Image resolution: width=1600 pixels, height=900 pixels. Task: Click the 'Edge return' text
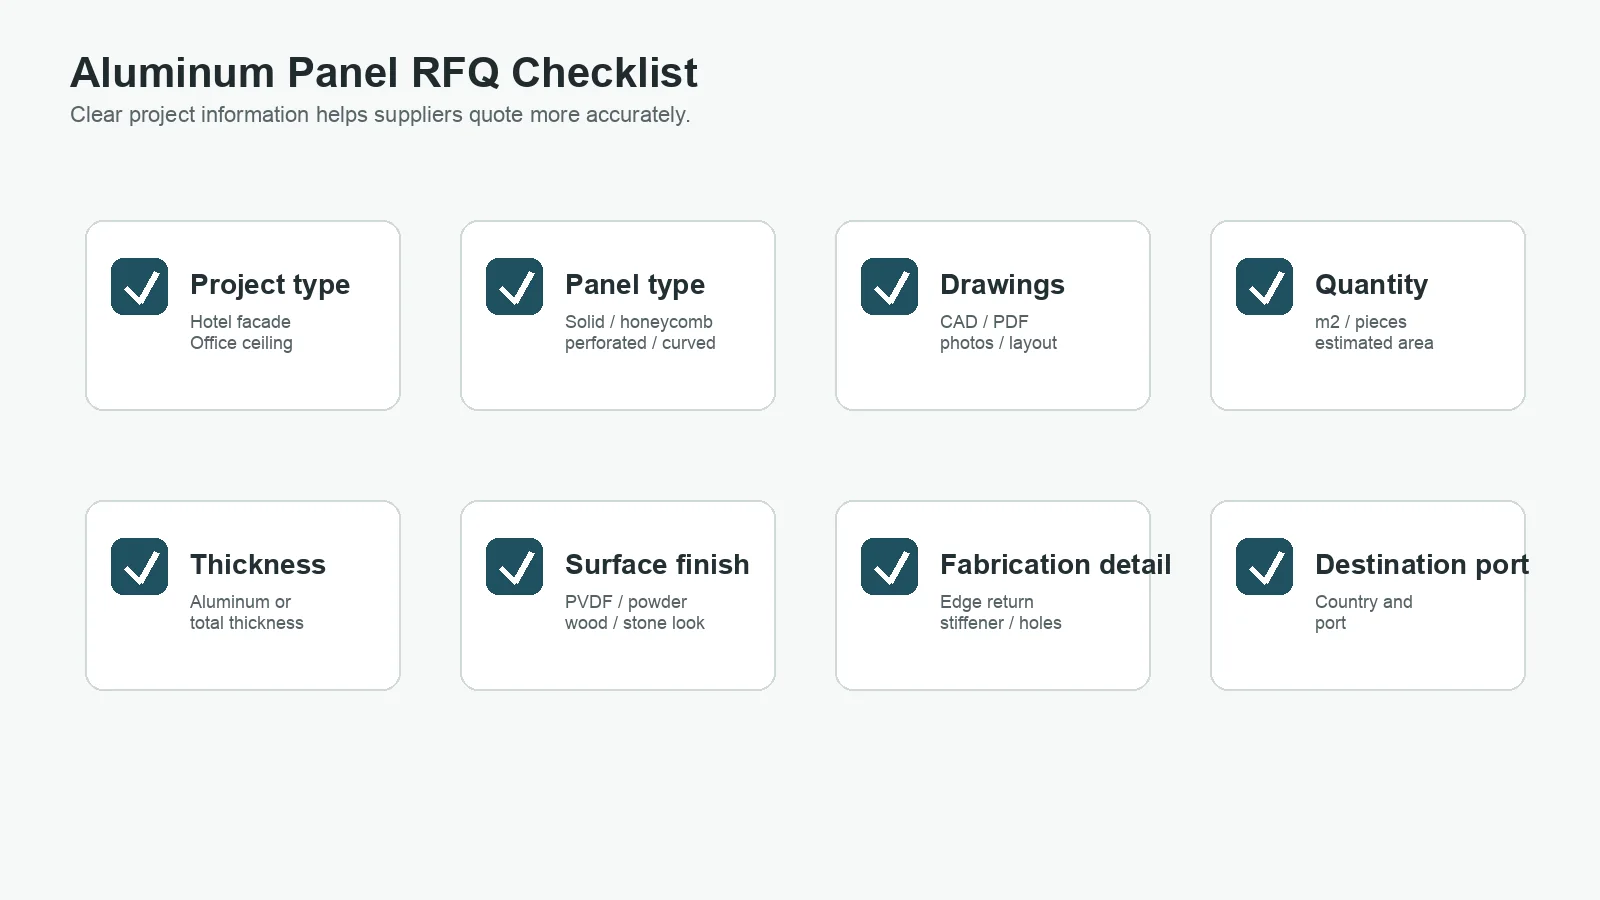click(987, 602)
